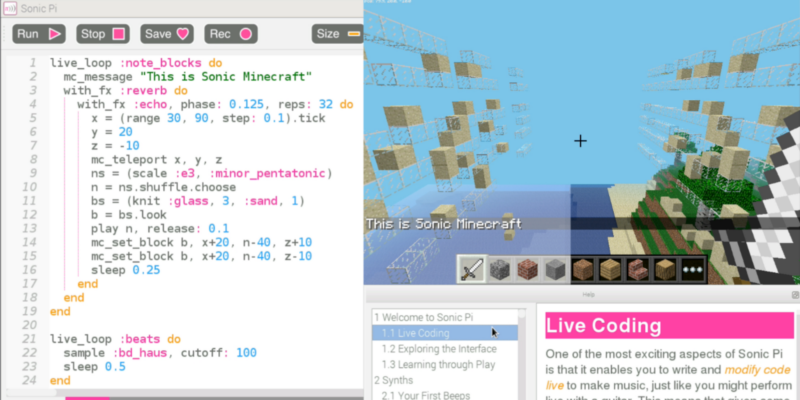
Task: Click Minecraft chat message 'This is Sonic Minecraft'
Action: (443, 224)
